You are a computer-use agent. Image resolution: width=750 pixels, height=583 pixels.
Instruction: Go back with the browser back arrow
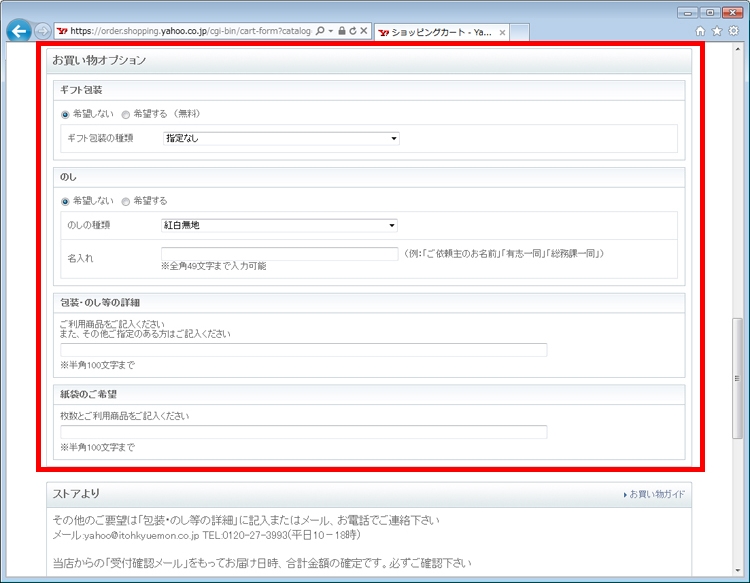[19, 32]
